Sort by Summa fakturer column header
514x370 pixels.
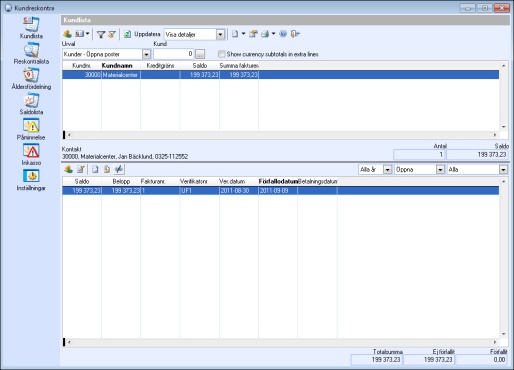(239, 66)
